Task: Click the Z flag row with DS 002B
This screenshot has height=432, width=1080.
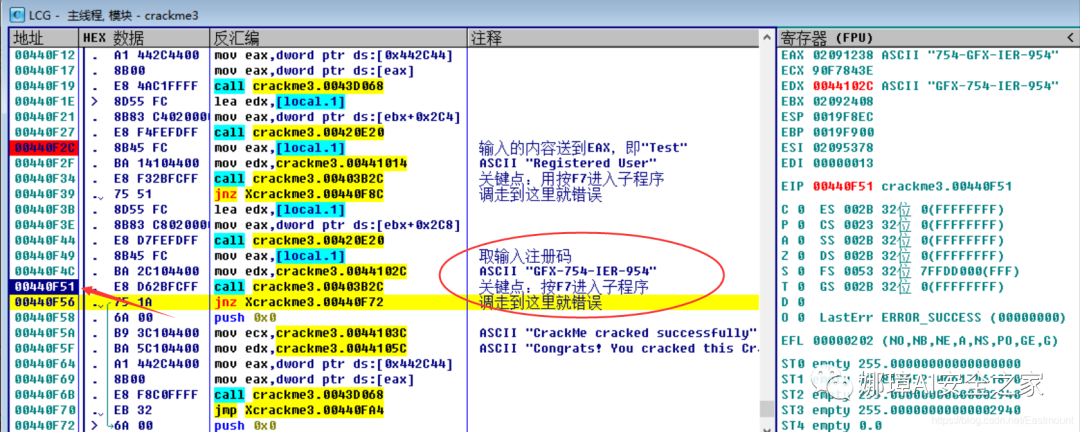Action: (x=892, y=256)
